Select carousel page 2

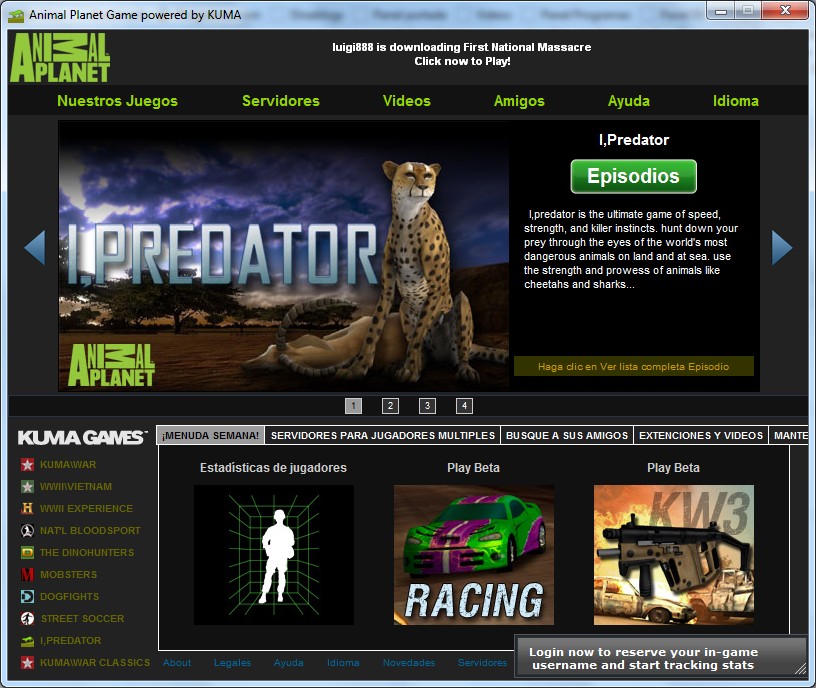(390, 406)
